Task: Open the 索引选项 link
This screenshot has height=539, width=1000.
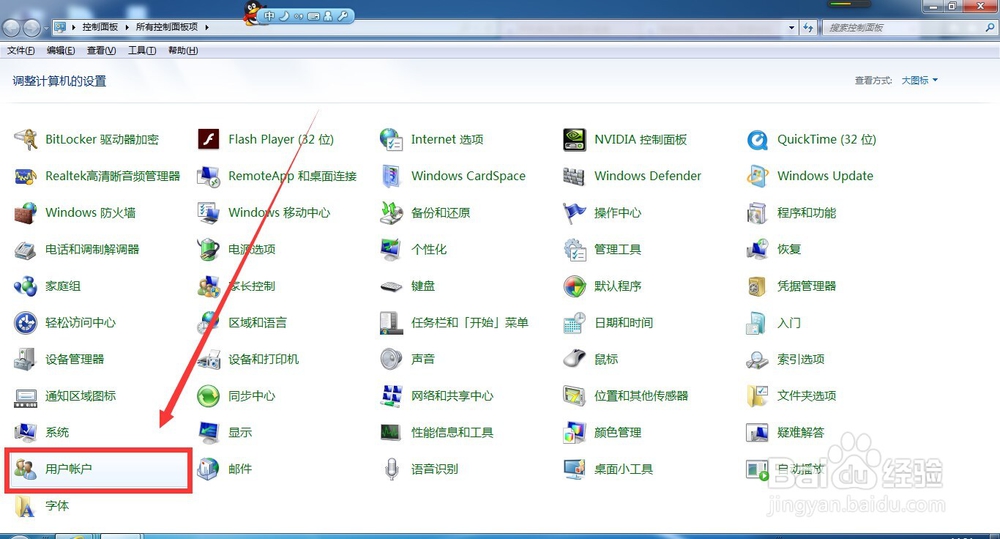Action: tap(800, 360)
